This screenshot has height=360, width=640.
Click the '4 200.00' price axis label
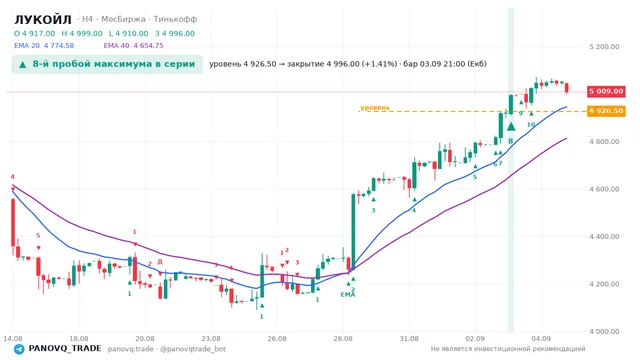604,284
